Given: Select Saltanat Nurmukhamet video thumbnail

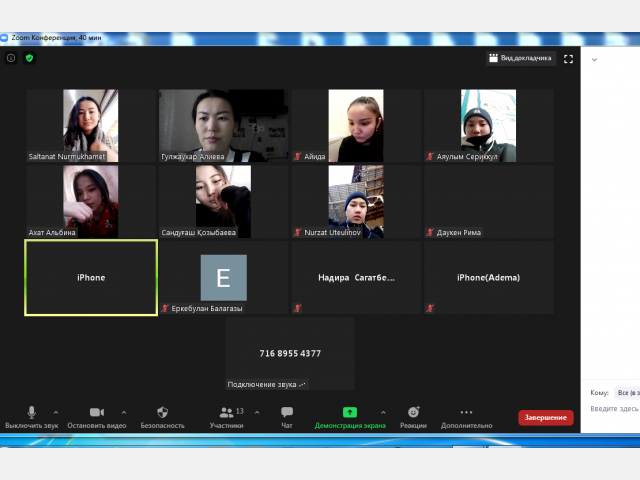Looking at the screenshot, I should tap(91, 125).
